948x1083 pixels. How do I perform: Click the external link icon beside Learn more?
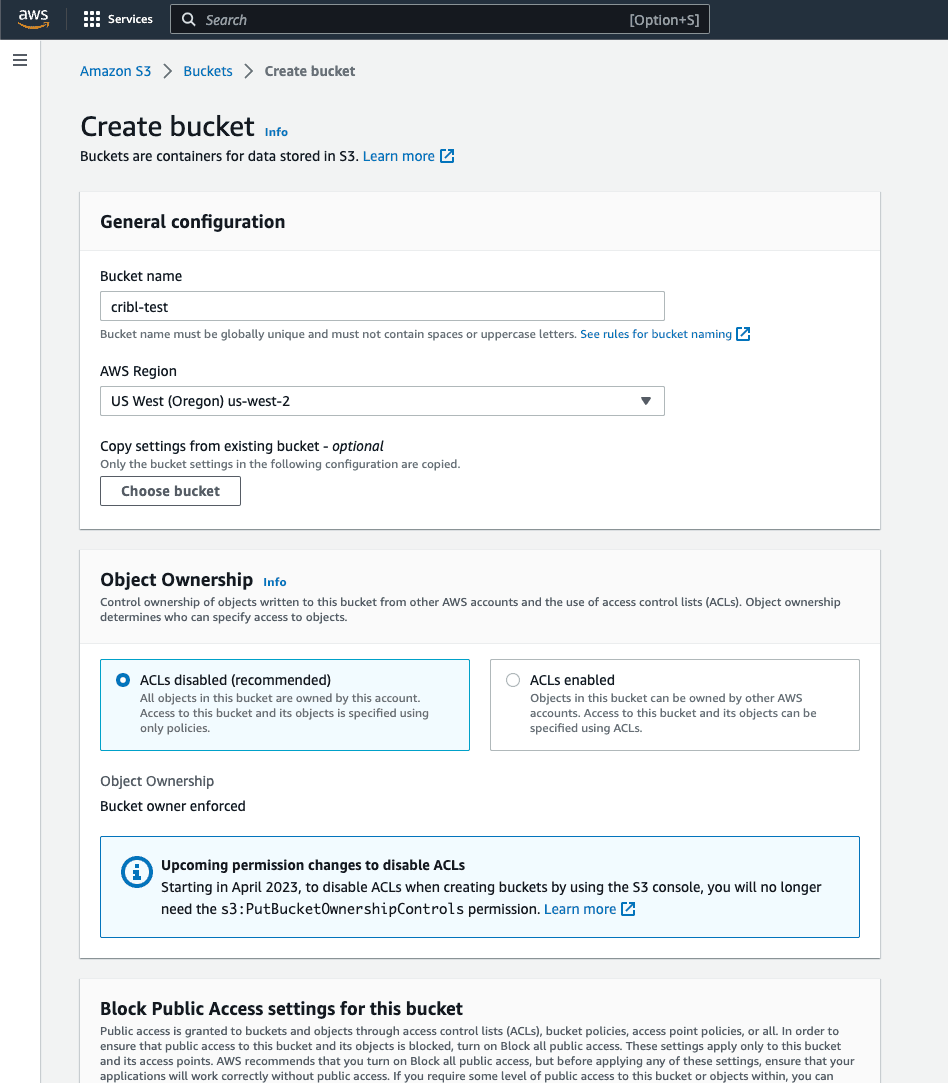coord(447,156)
